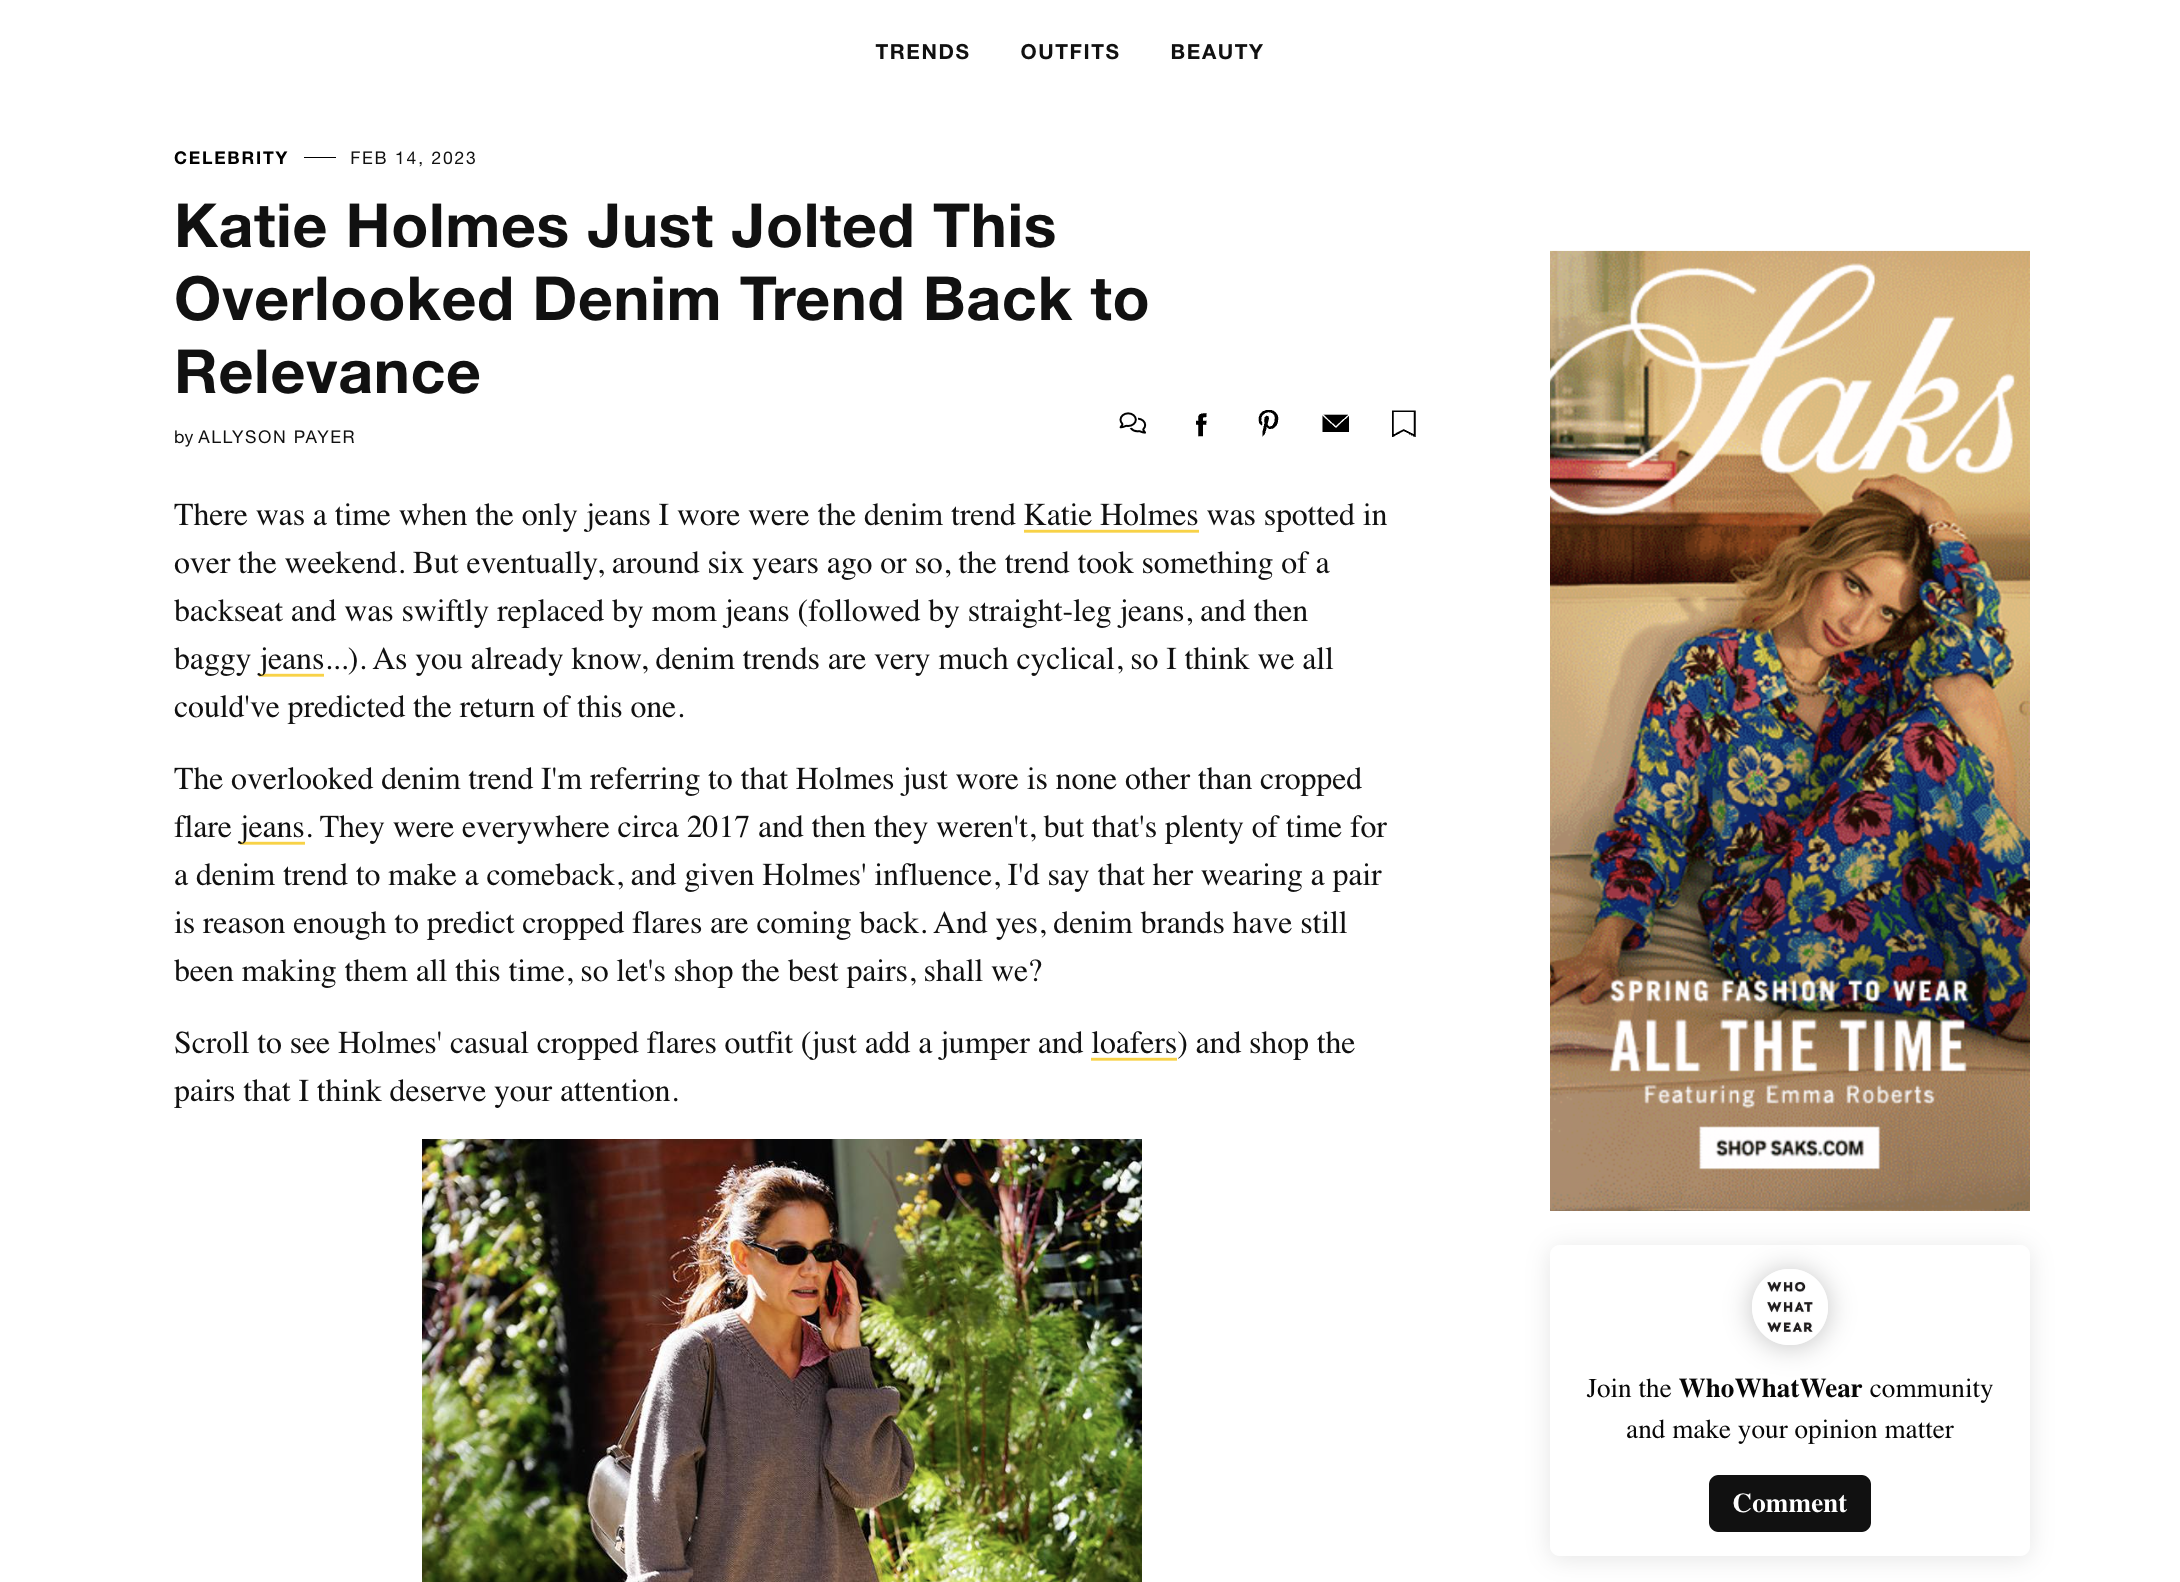Click the Saks spring fashion ad image
Viewport: 2180px width, 1582px height.
pyautogui.click(x=1789, y=730)
